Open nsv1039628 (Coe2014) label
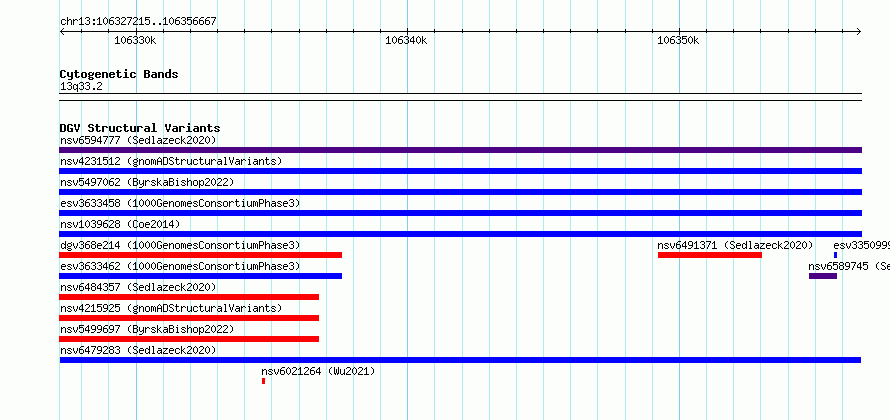This screenshot has width=890, height=420. (x=120, y=224)
